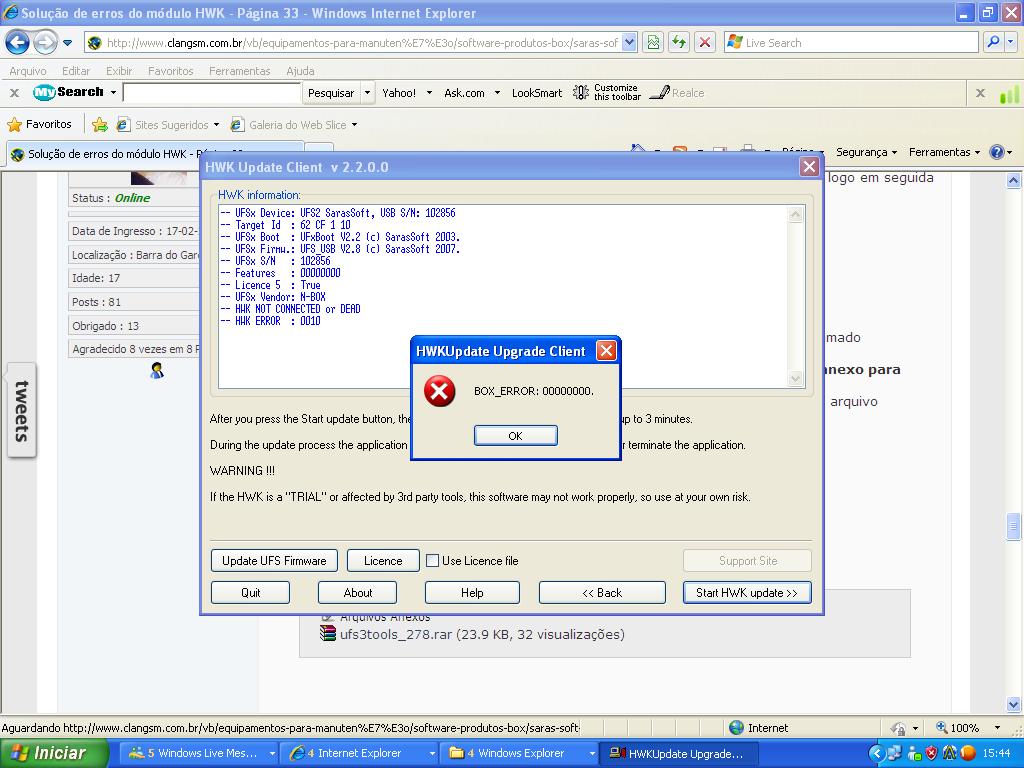
Task: Click the red error icon in dialog
Action: click(440, 391)
